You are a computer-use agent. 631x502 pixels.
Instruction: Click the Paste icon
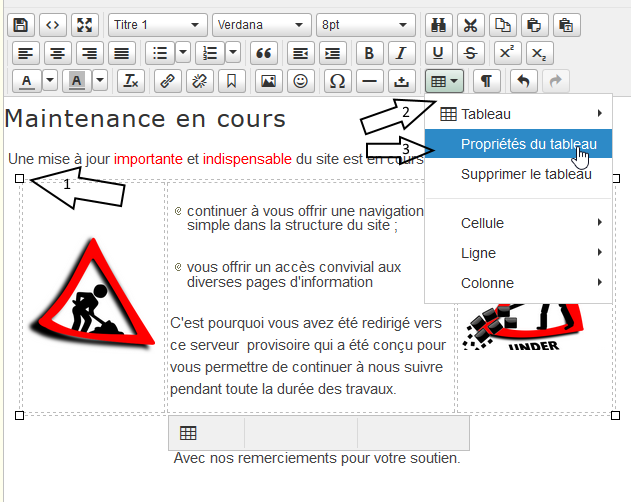click(x=534, y=25)
